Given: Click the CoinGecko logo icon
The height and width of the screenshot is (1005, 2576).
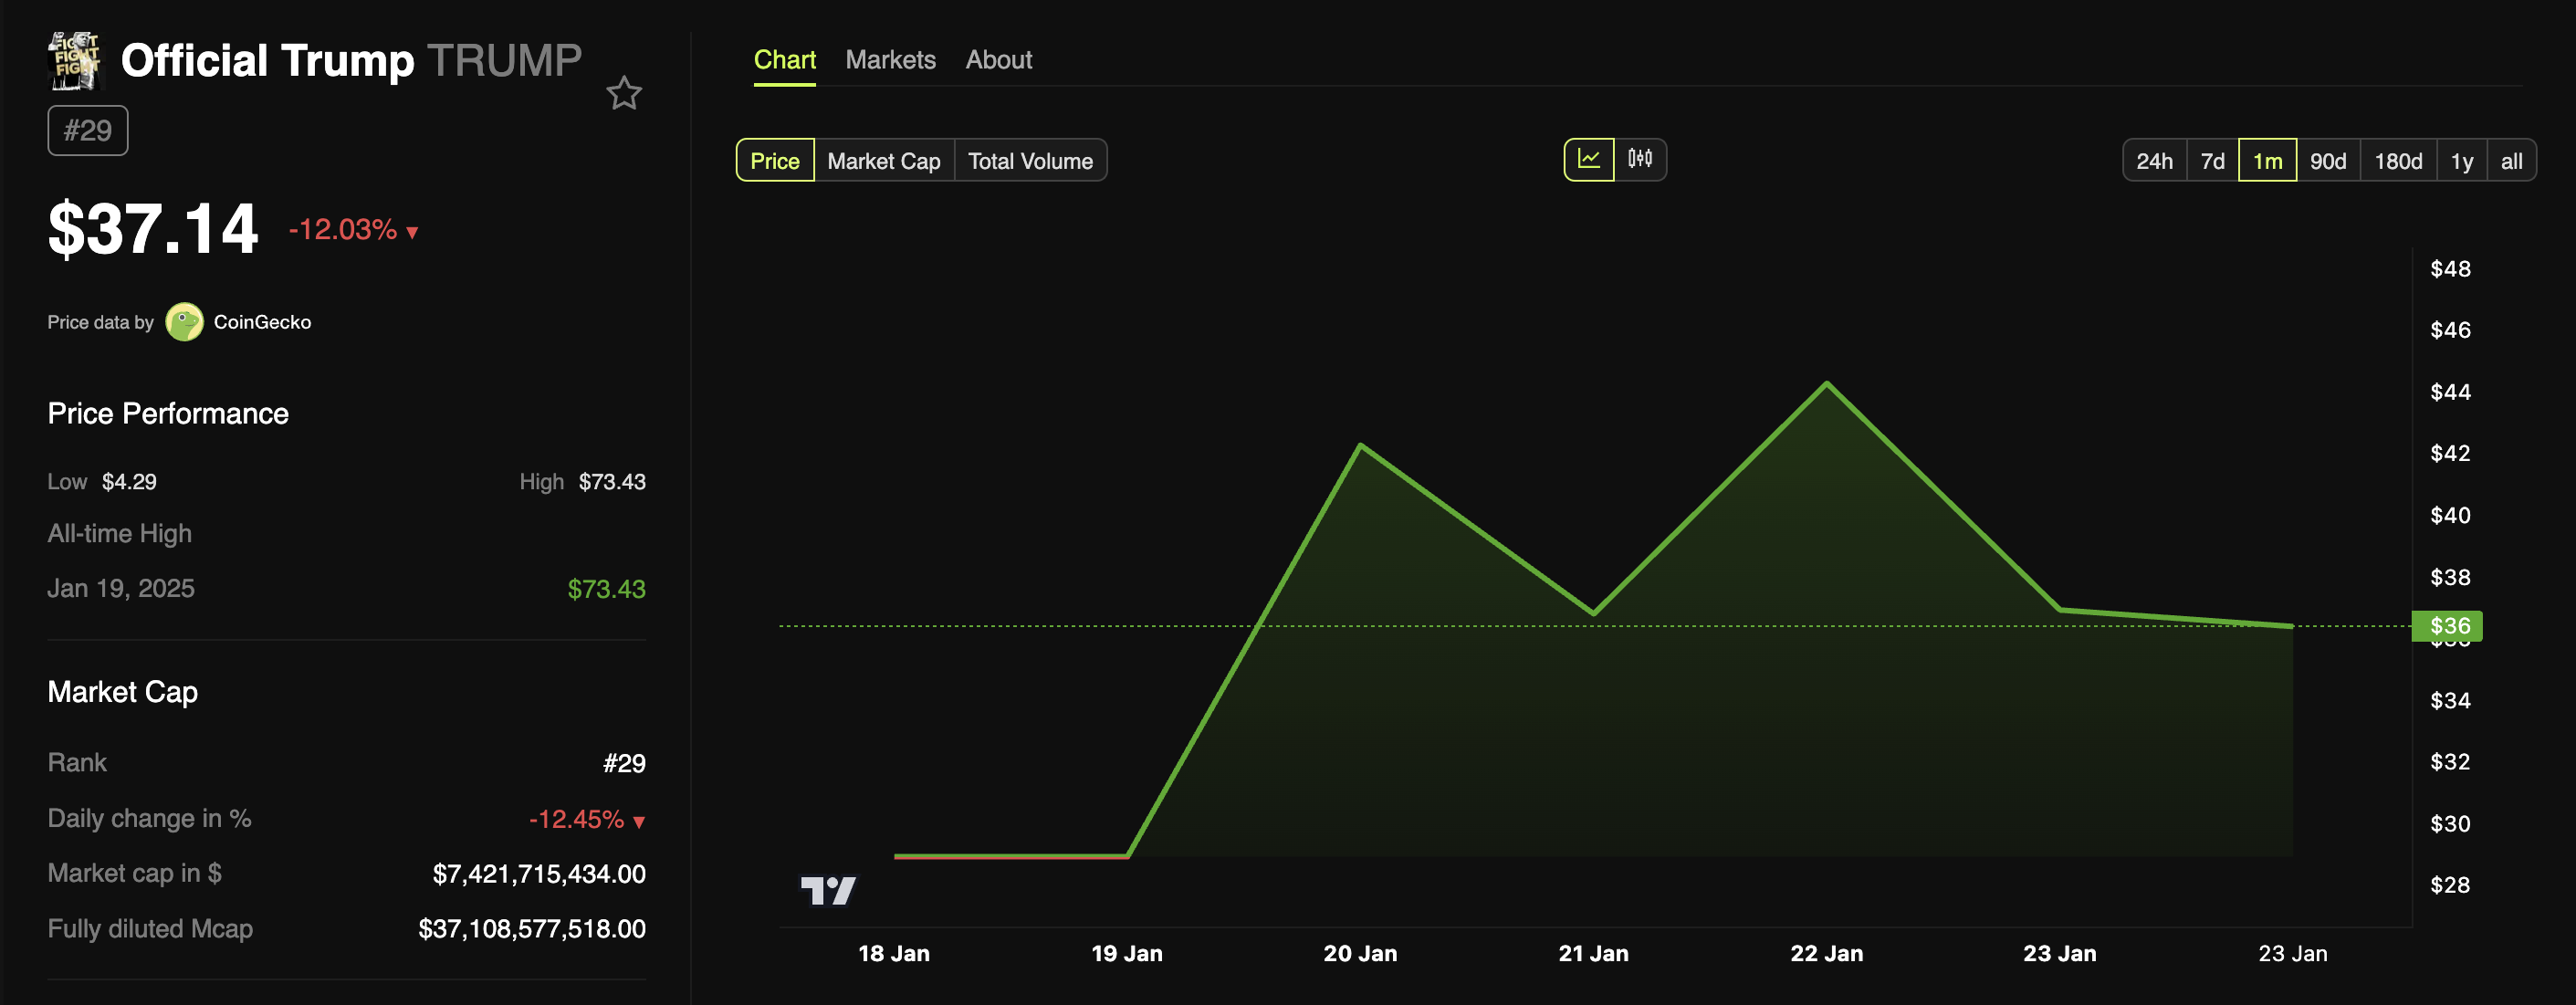Looking at the screenshot, I should pyautogui.click(x=184, y=322).
